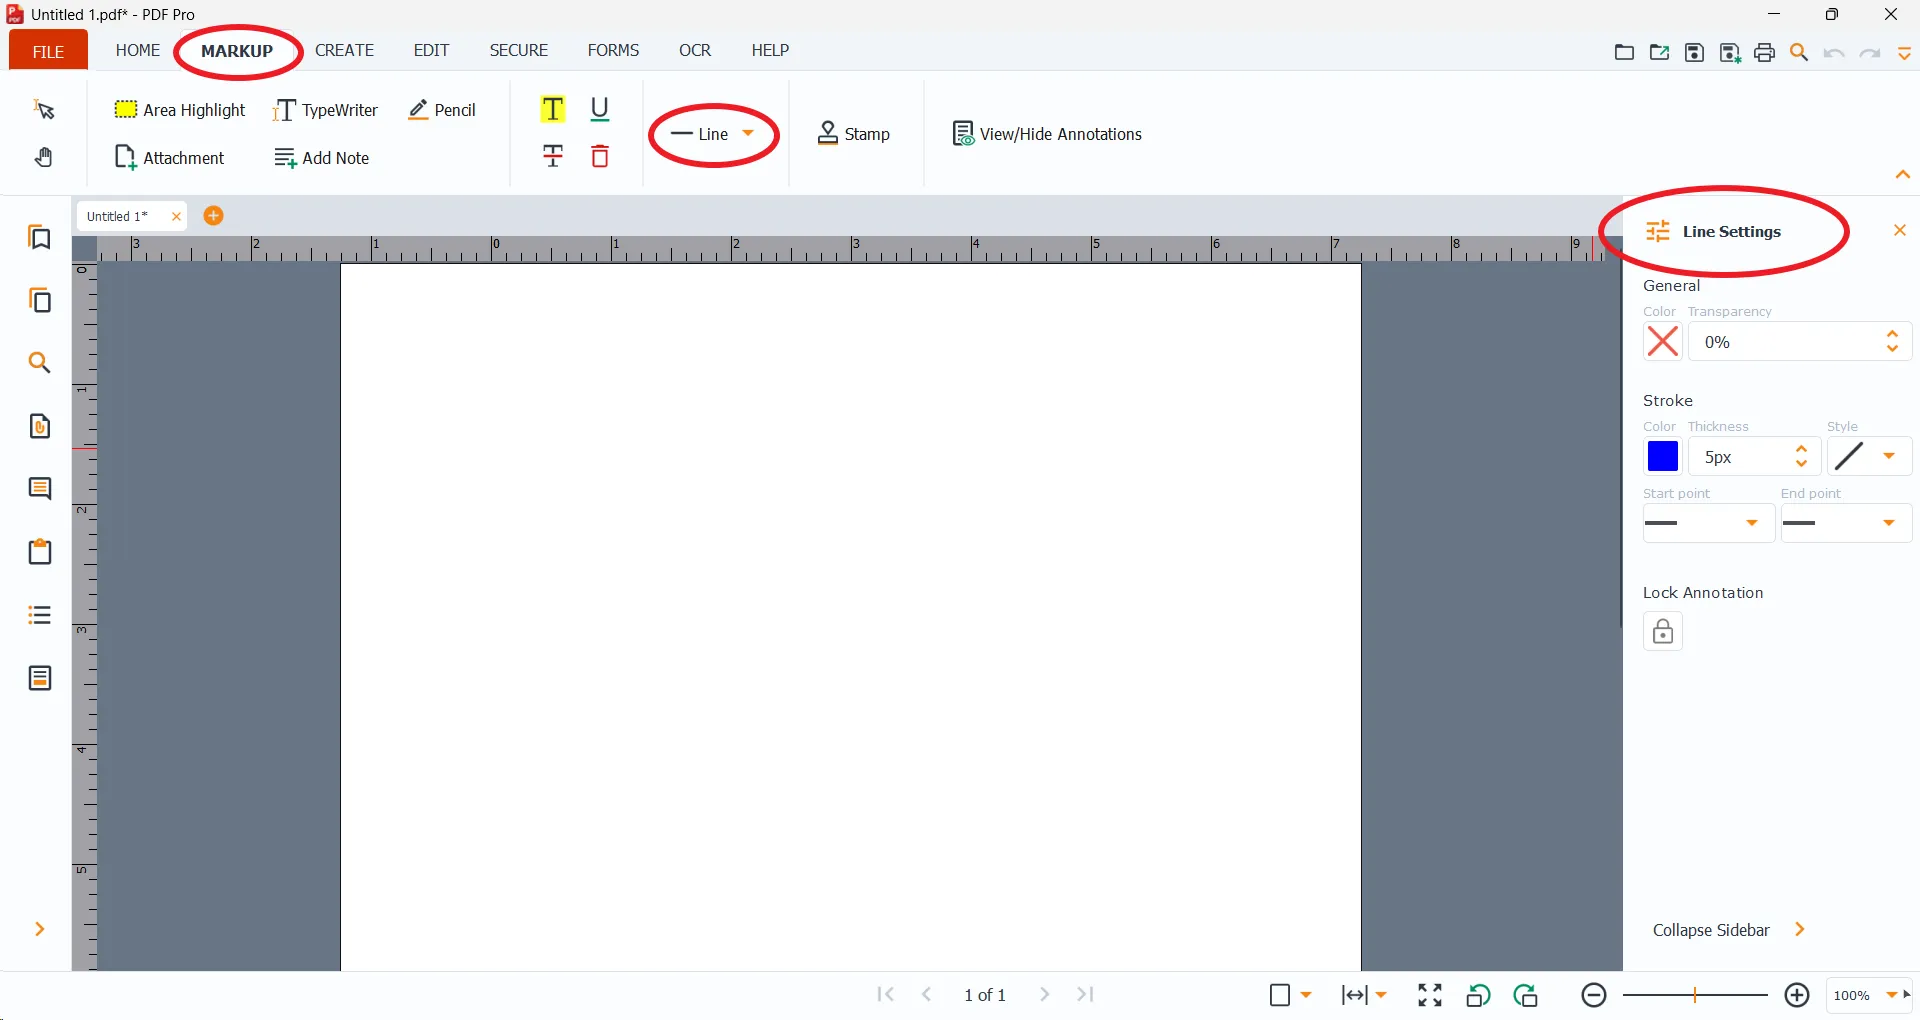Select the arrow selection tool
Screen dimensions: 1920x1020
[x=44, y=109]
